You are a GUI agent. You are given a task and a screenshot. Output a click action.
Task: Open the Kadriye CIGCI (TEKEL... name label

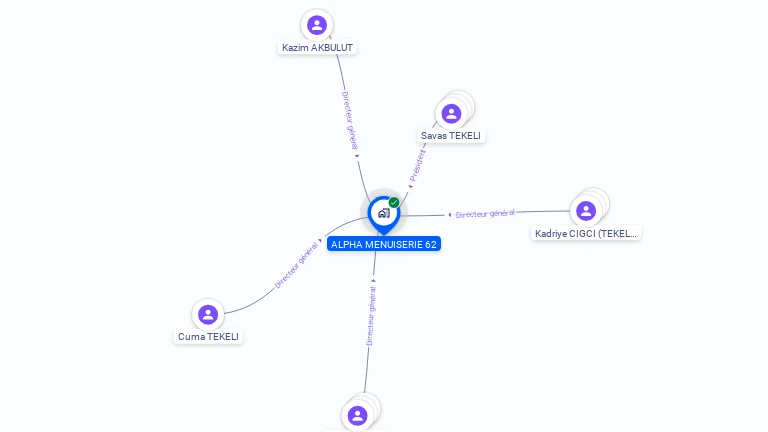[586, 234]
